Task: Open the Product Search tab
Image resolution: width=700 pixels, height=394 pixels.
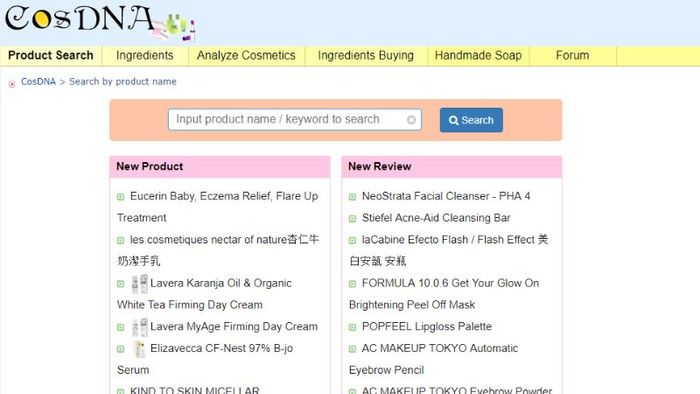Action: 51,56
